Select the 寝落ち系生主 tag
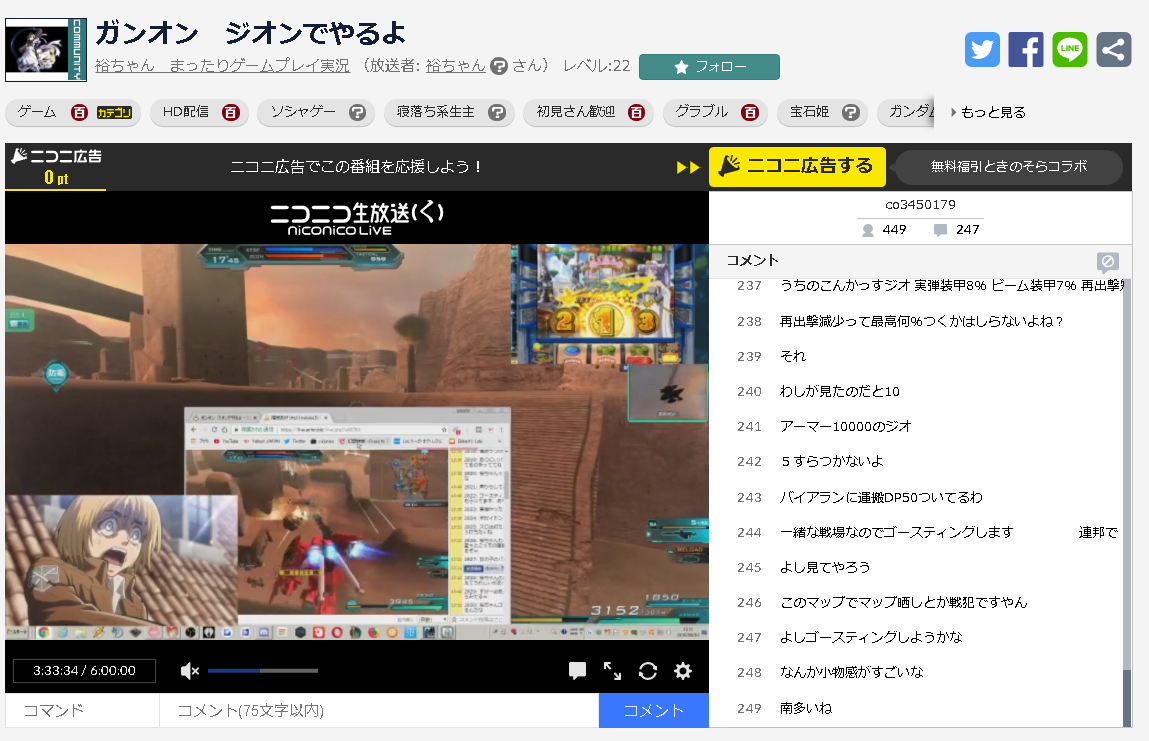The image size is (1149, 741). 435,111
